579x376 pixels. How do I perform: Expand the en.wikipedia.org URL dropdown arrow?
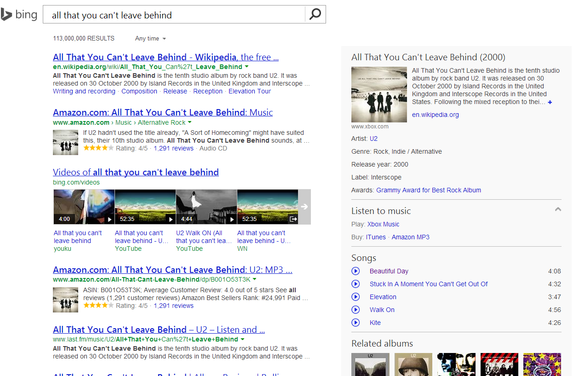tap(247, 67)
